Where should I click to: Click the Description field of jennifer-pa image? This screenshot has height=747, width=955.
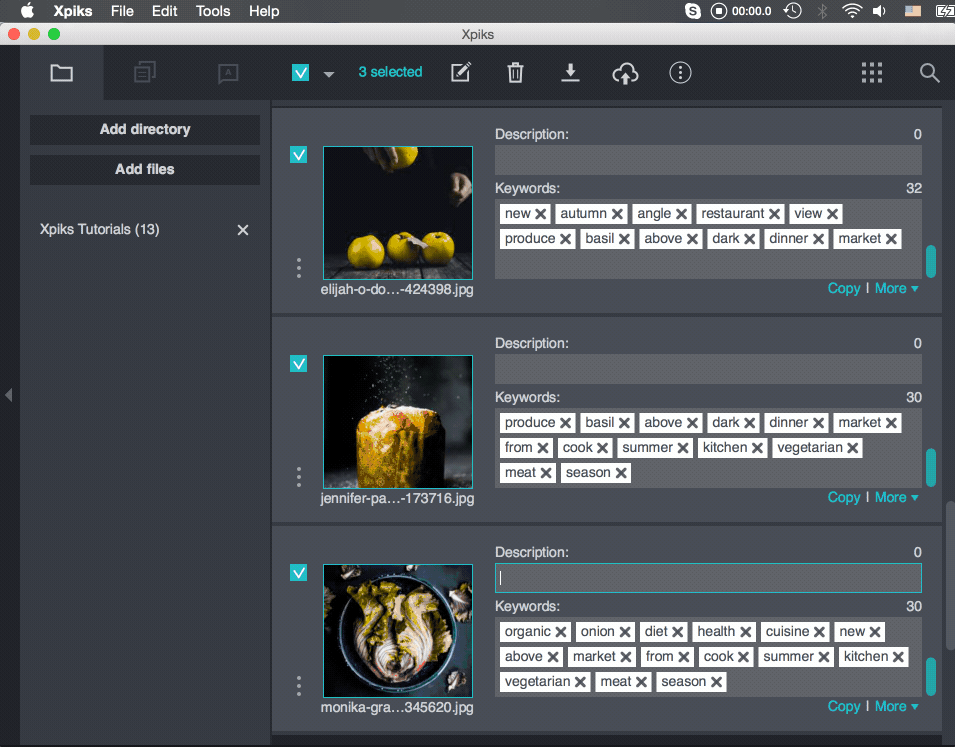point(708,369)
